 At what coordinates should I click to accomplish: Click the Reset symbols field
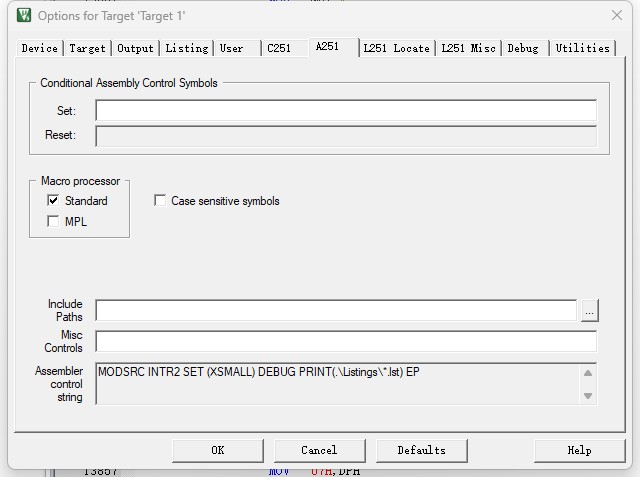[x=346, y=136]
